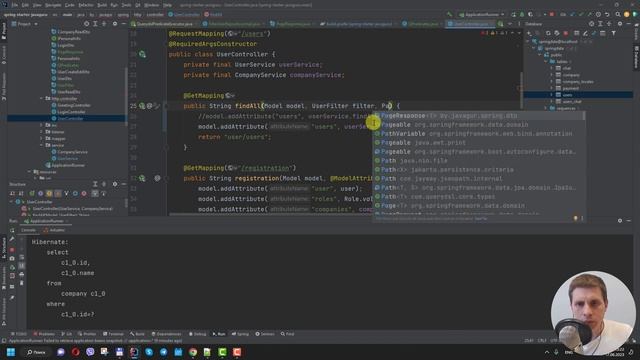Click the Undo arrow icon in top toolbar
This screenshot has height=360, width=640.
click(x=607, y=14)
